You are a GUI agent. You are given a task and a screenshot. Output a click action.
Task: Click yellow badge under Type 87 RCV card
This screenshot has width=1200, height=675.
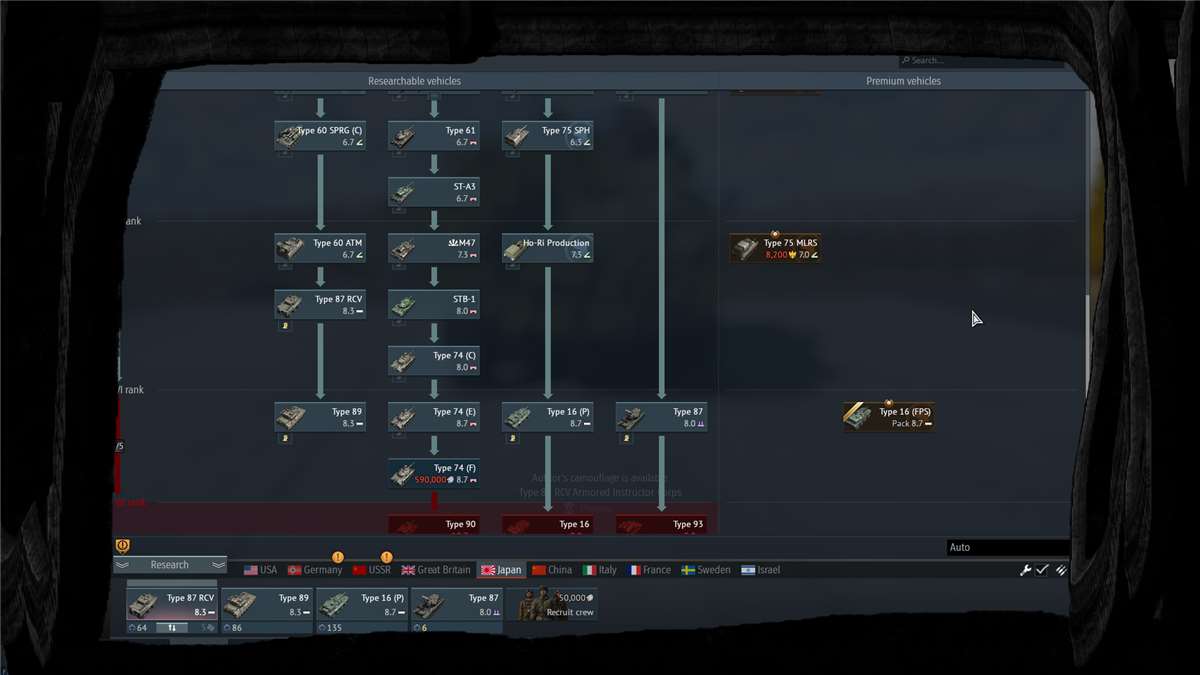click(x=285, y=326)
